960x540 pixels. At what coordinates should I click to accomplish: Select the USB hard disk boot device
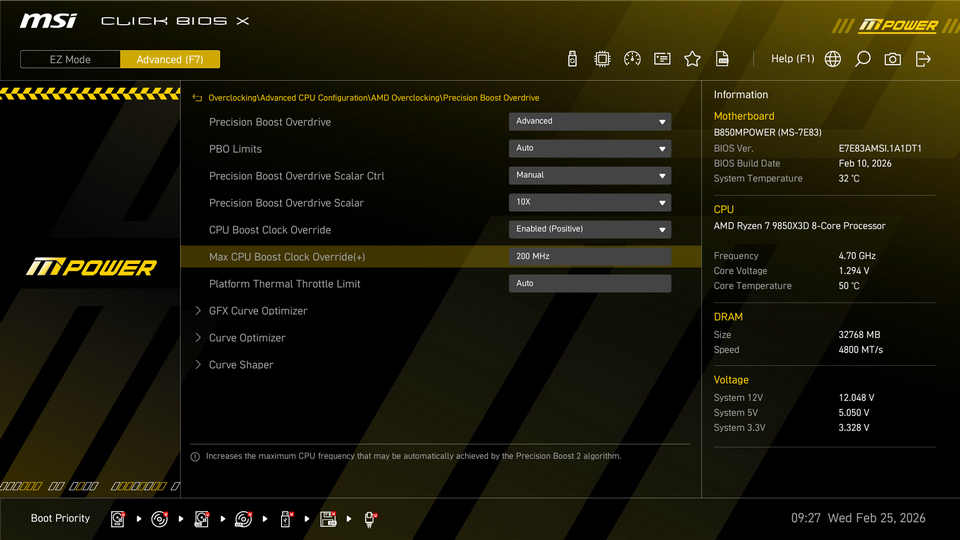[201, 519]
